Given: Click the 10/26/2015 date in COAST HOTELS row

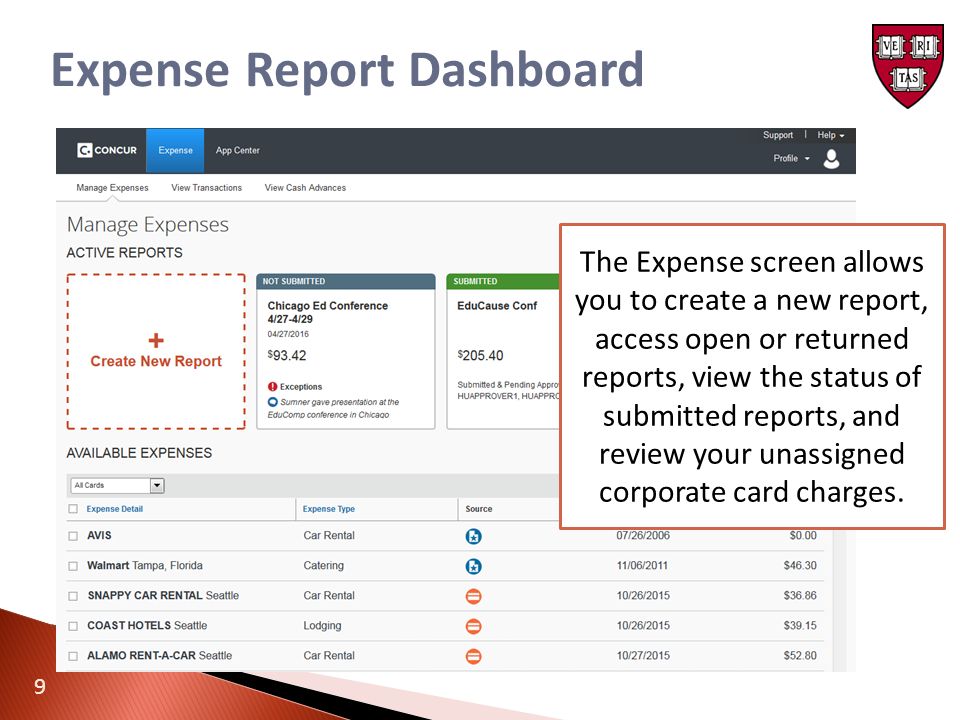Looking at the screenshot, I should [x=643, y=625].
